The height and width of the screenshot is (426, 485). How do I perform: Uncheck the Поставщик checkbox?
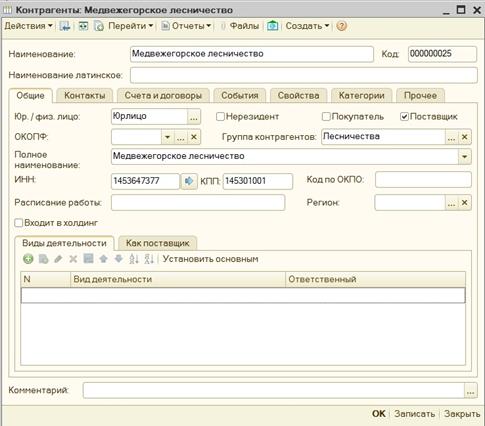404,116
